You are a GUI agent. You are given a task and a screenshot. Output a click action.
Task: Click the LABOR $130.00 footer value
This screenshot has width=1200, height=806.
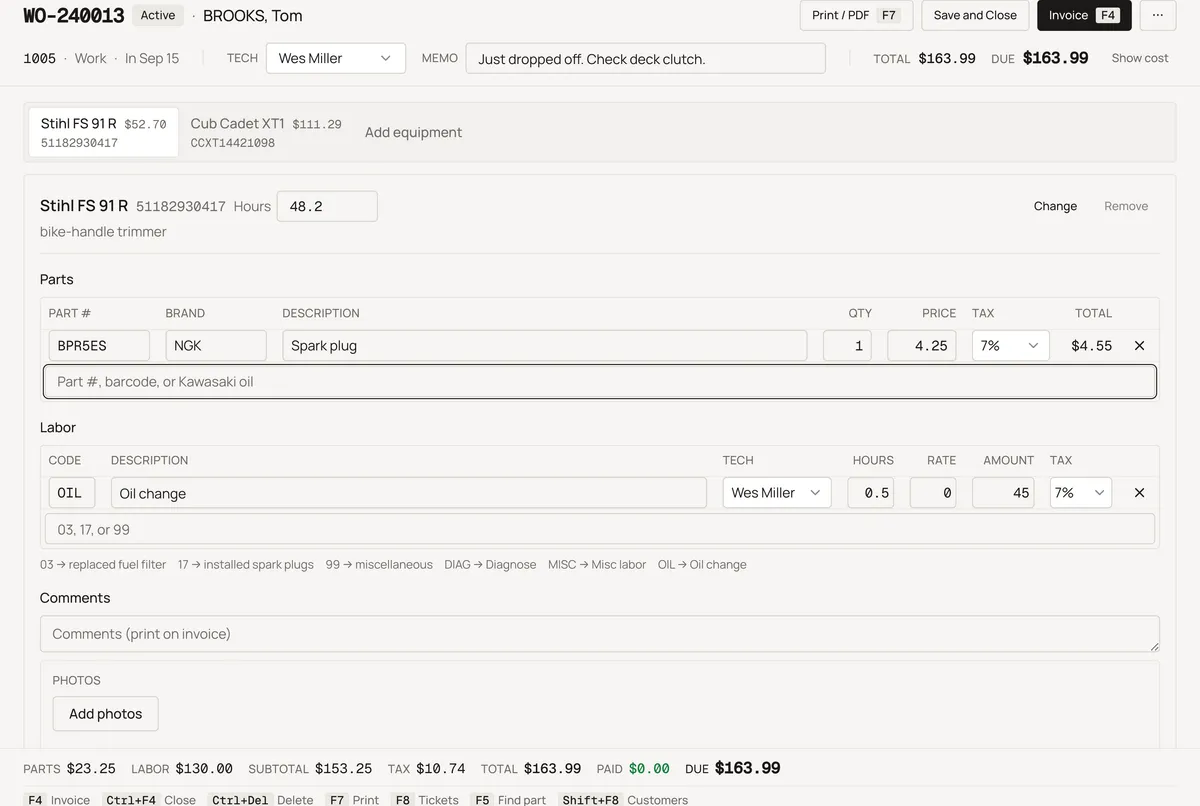coord(204,769)
